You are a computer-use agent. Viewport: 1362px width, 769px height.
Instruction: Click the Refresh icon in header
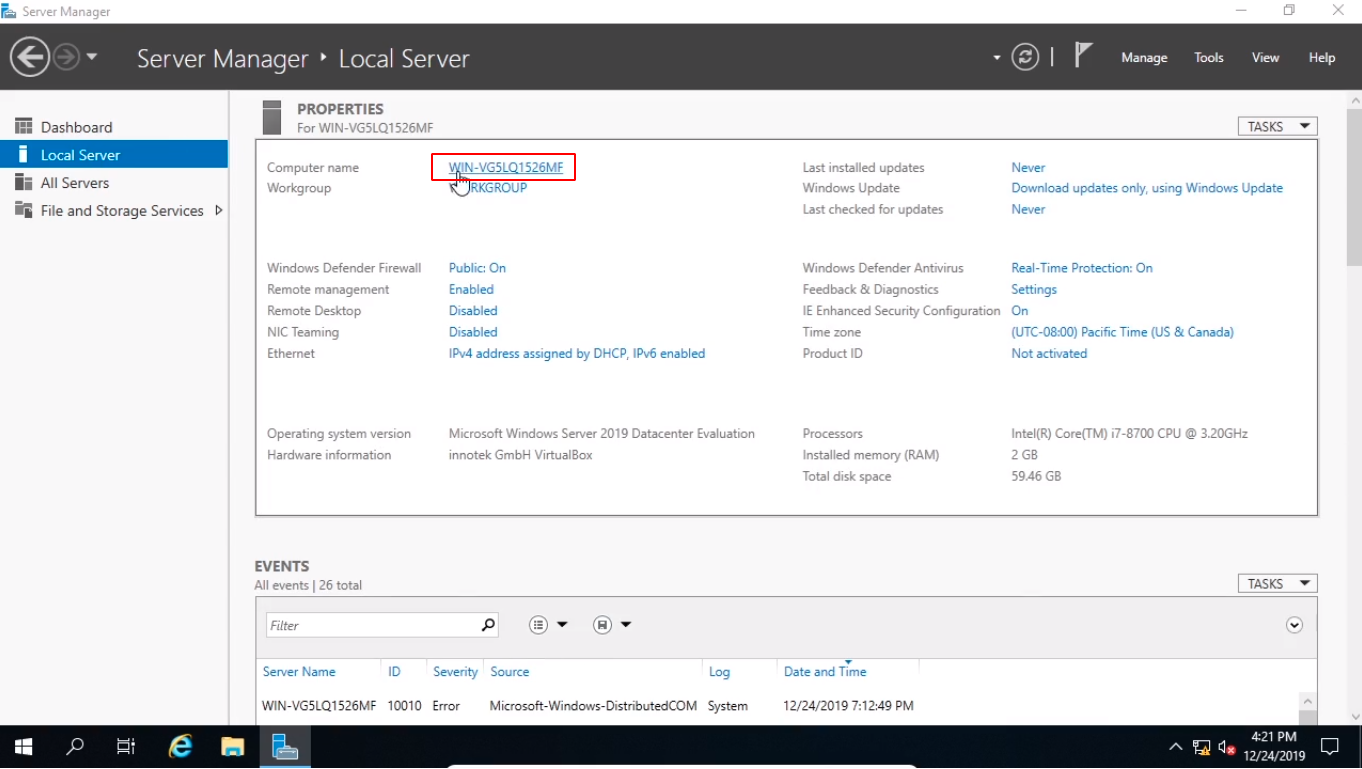[1025, 57]
